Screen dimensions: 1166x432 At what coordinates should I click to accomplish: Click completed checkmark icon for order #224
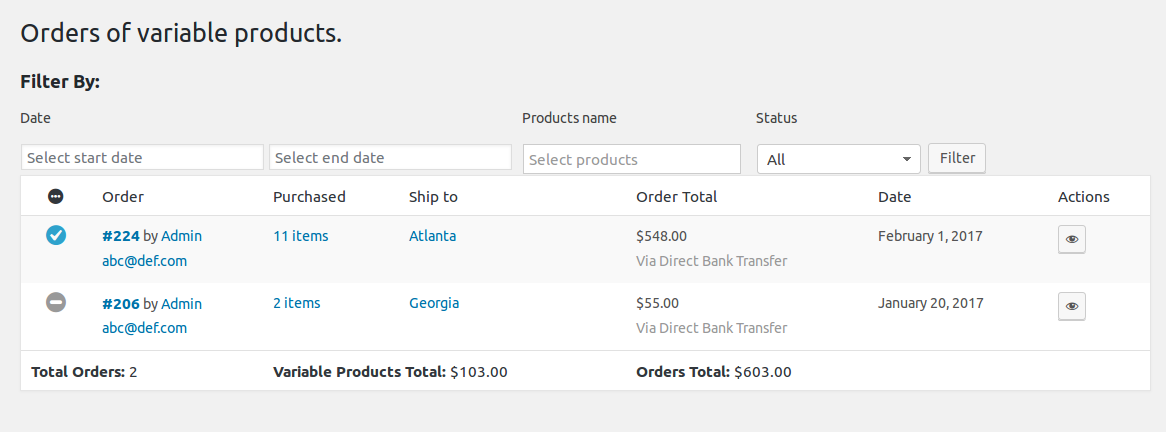[x=56, y=235]
